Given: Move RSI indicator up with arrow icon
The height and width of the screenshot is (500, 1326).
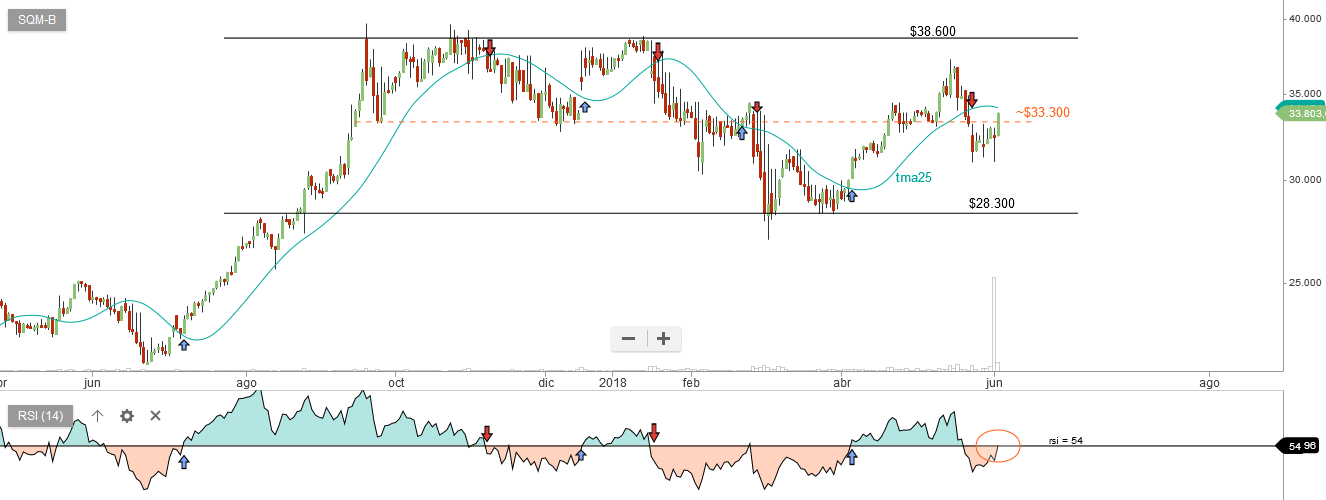Looking at the screenshot, I should (x=97, y=416).
